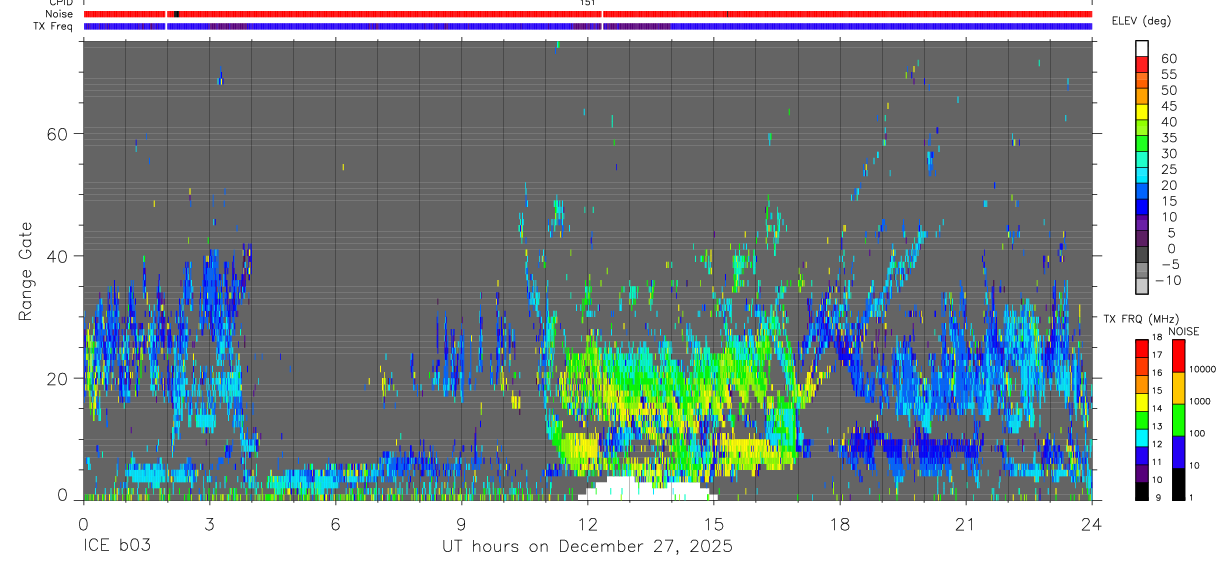1228x567 pixels.
Task: Click the red swatch in NOISE colorbar
Action: (1179, 356)
